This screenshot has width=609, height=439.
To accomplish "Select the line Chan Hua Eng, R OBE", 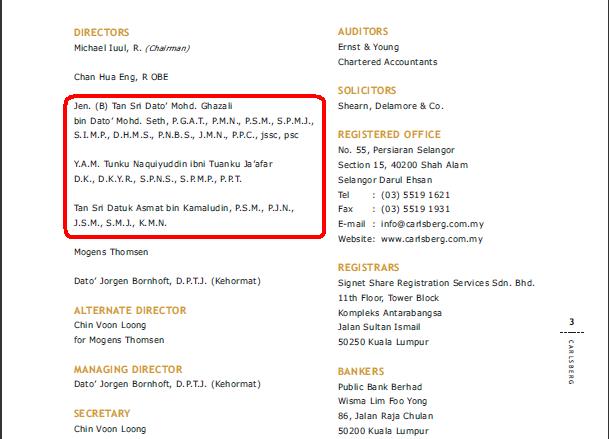I will [121, 77].
